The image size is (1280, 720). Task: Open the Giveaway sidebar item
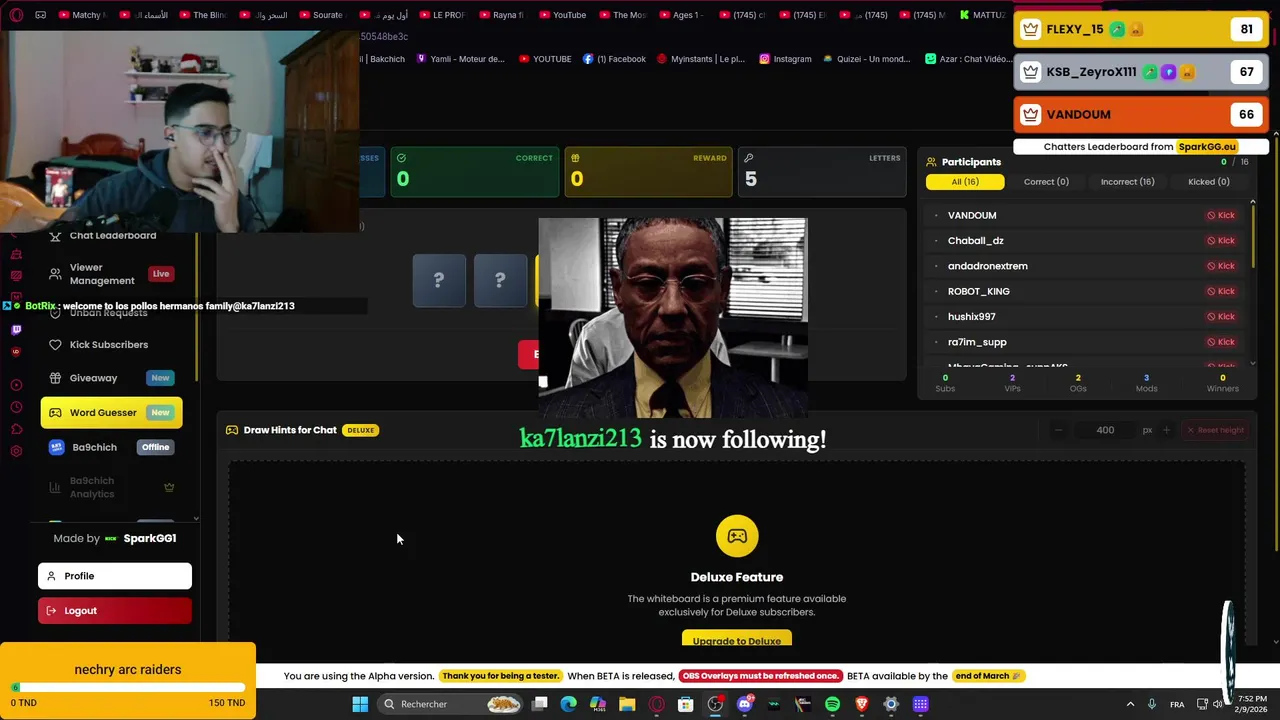(x=111, y=378)
